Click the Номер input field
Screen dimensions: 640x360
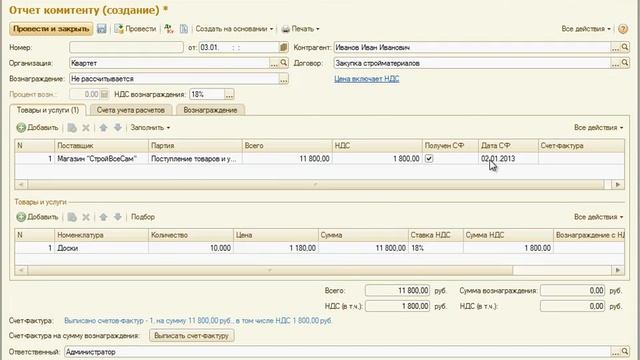(x=126, y=47)
